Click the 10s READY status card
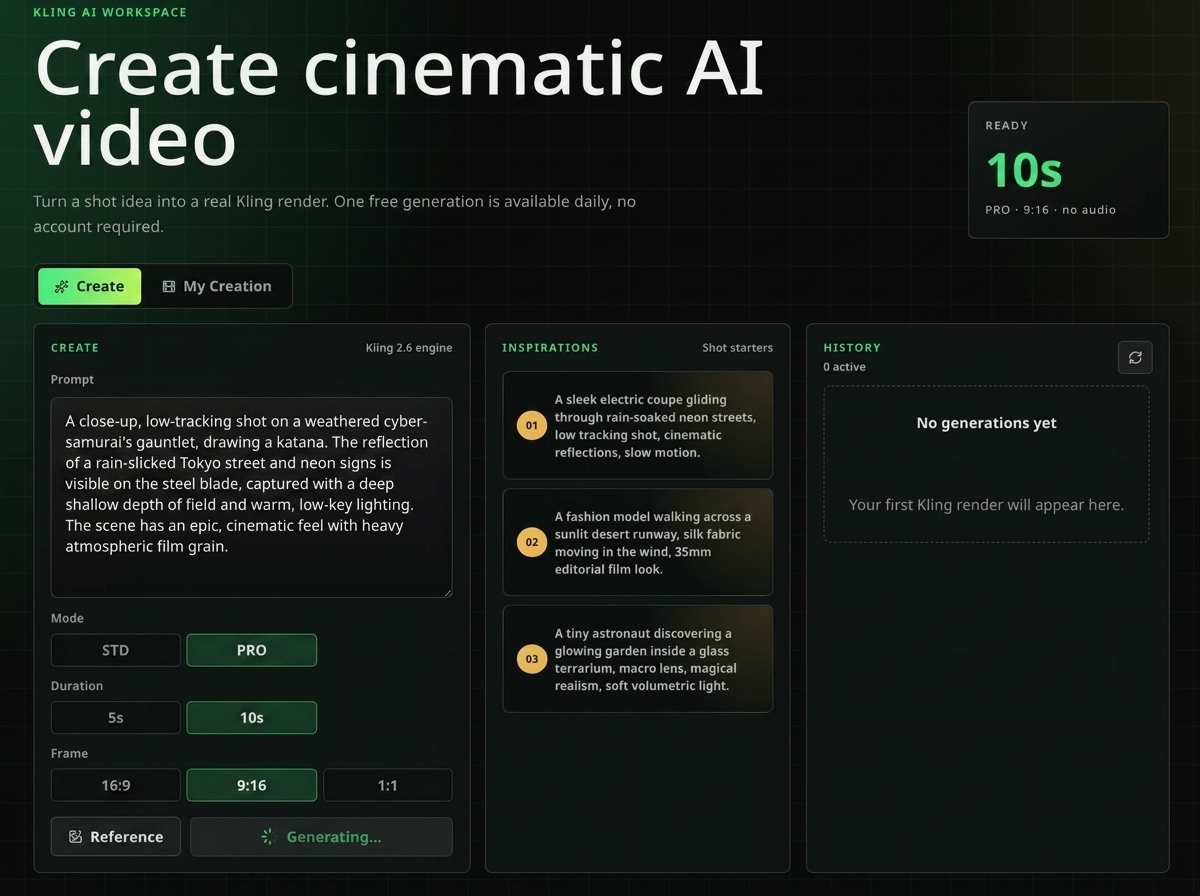The height and width of the screenshot is (896, 1200). pos(1068,170)
